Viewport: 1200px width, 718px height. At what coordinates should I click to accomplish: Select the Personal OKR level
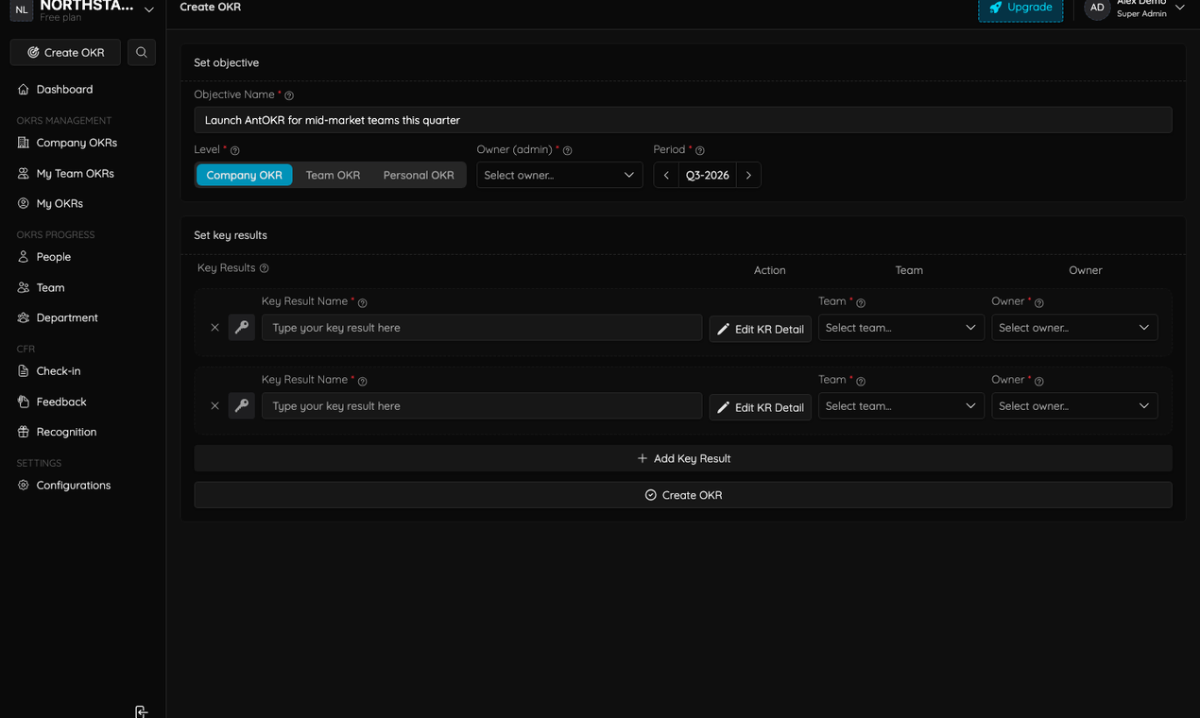click(x=418, y=175)
